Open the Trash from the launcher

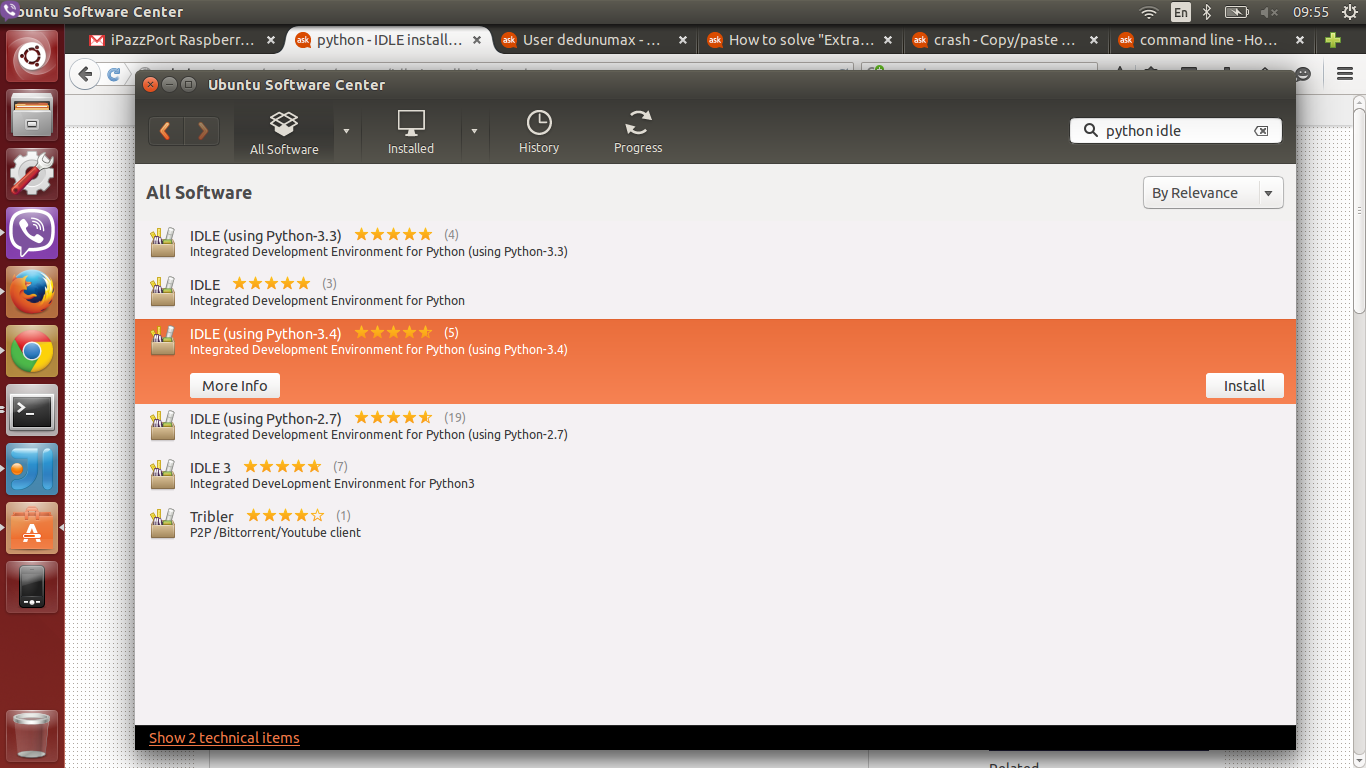(x=32, y=736)
